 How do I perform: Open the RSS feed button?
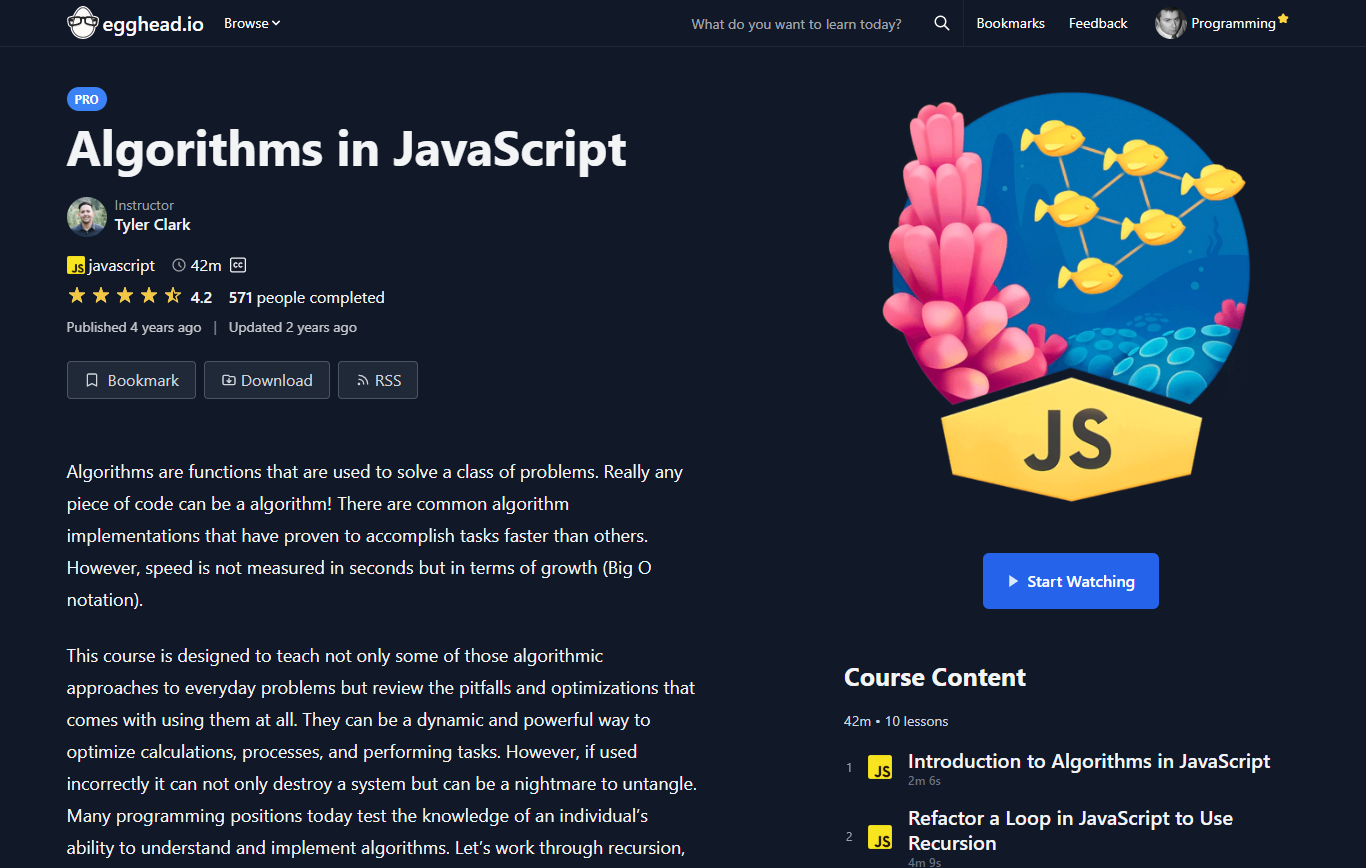(x=378, y=380)
